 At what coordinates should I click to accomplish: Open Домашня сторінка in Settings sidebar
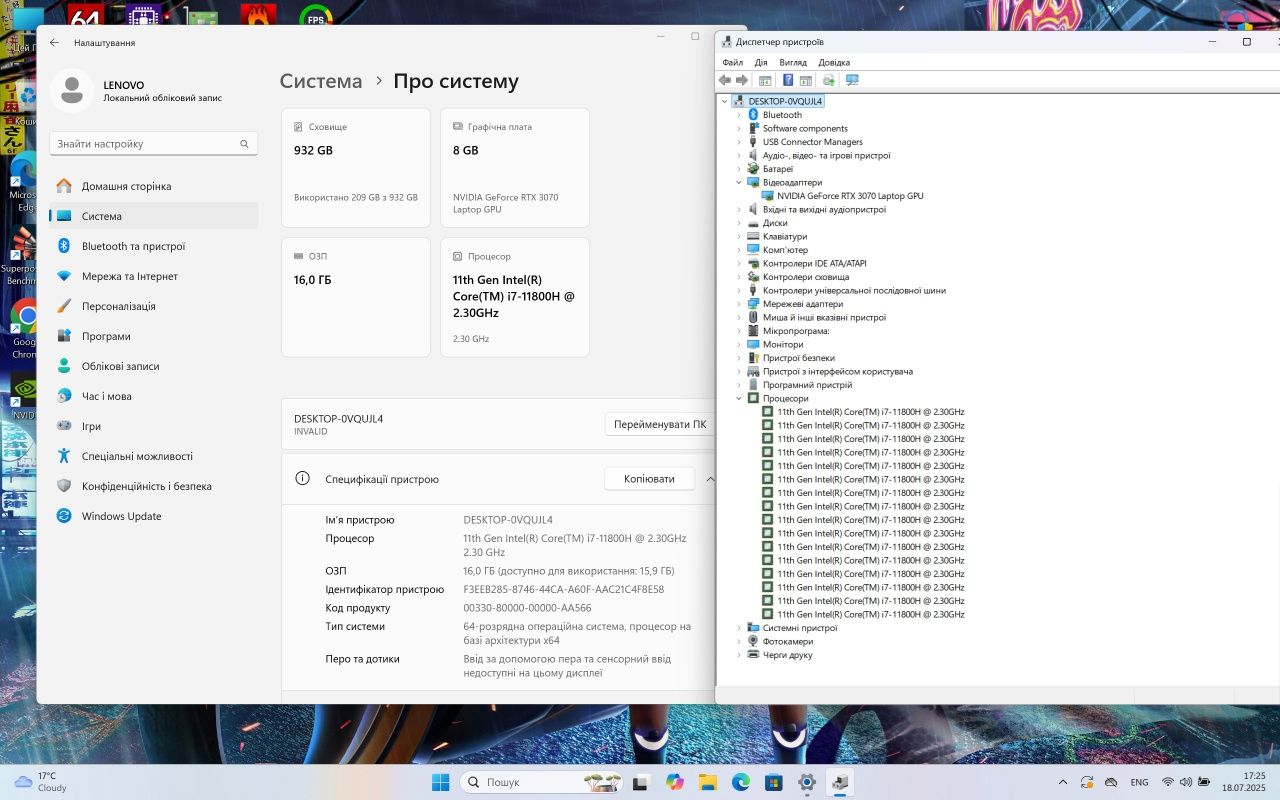154,186
